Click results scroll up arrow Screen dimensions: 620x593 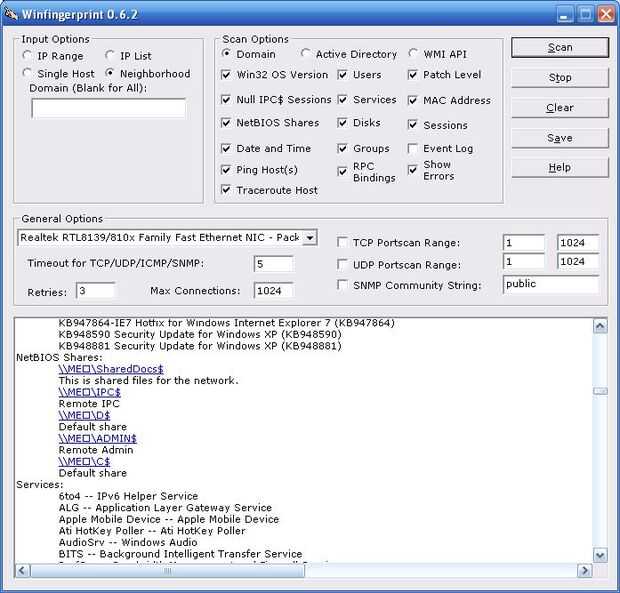[600, 326]
